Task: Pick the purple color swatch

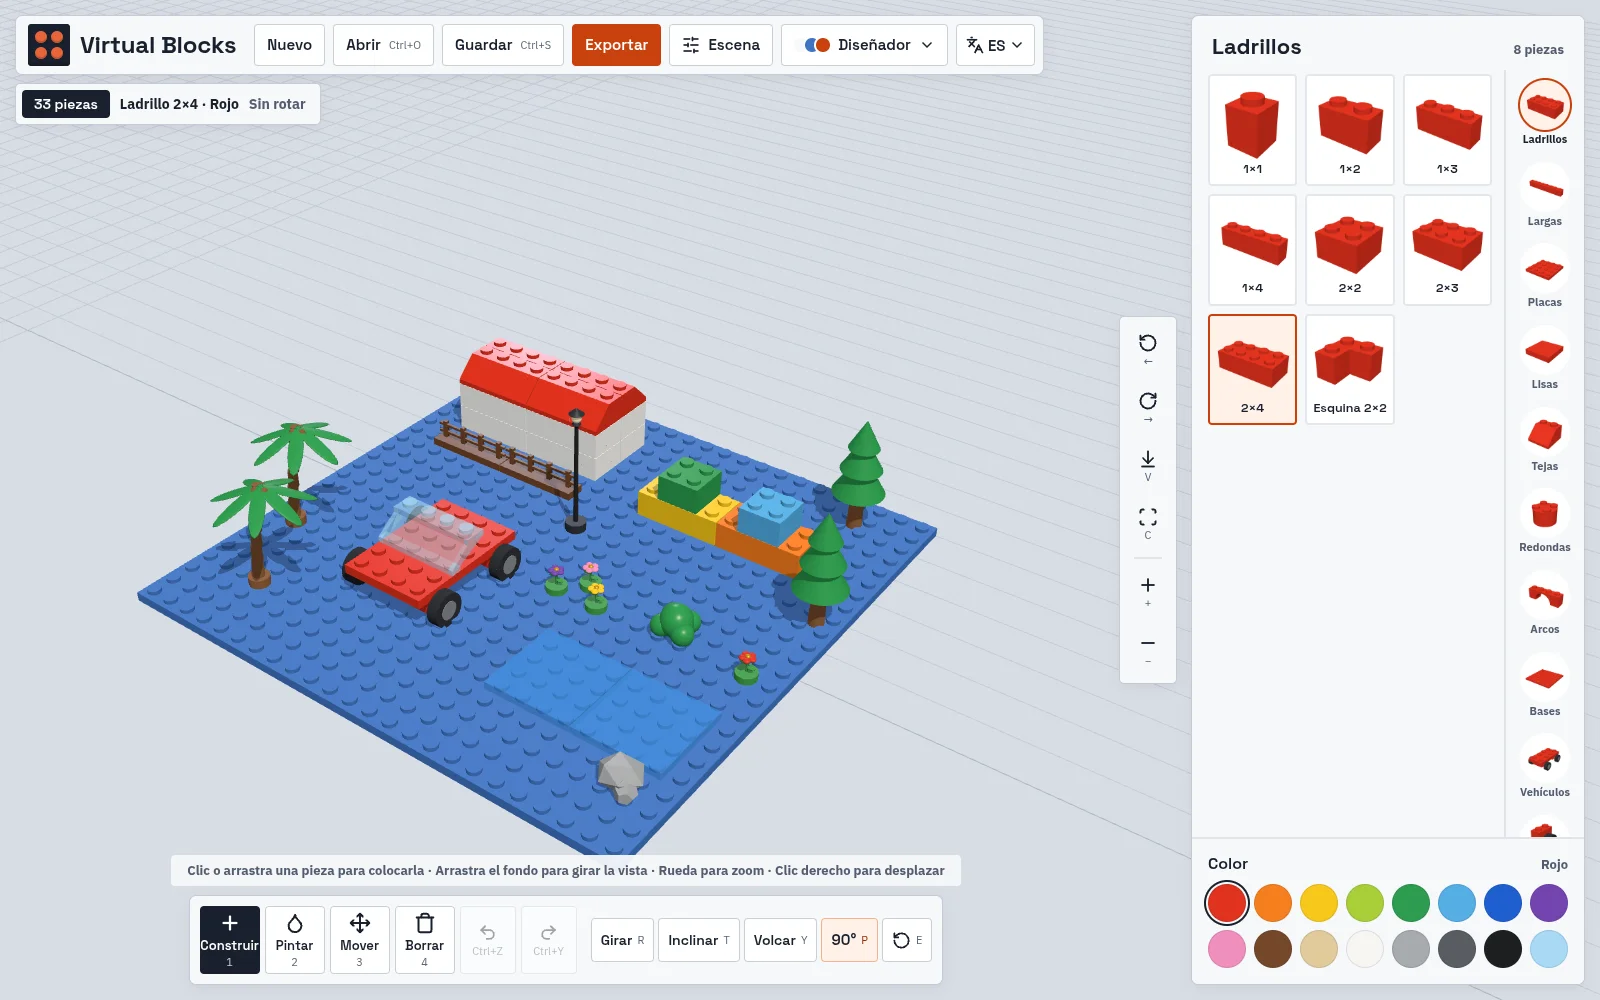Action: coord(1549,903)
